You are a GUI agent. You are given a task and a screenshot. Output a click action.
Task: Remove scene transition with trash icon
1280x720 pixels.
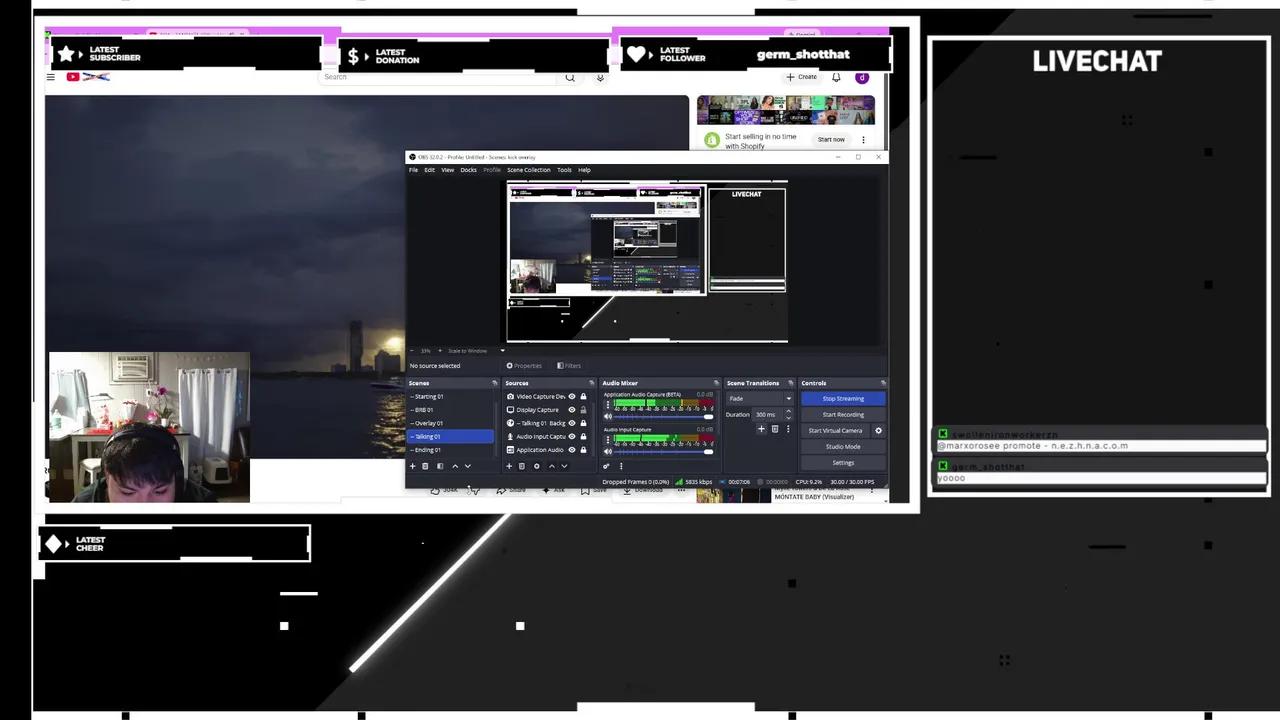[775, 429]
